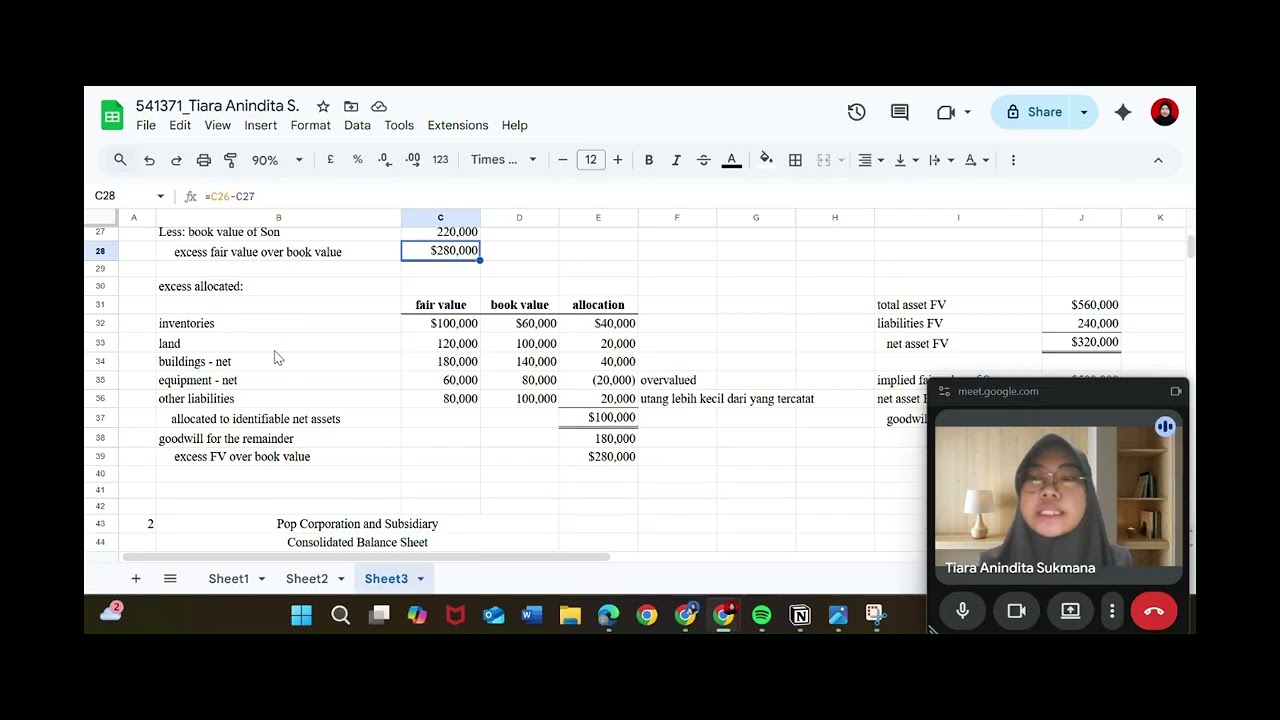Star the spreadsheet document
Screen dimensions: 1280x720
pyautogui.click(x=323, y=106)
